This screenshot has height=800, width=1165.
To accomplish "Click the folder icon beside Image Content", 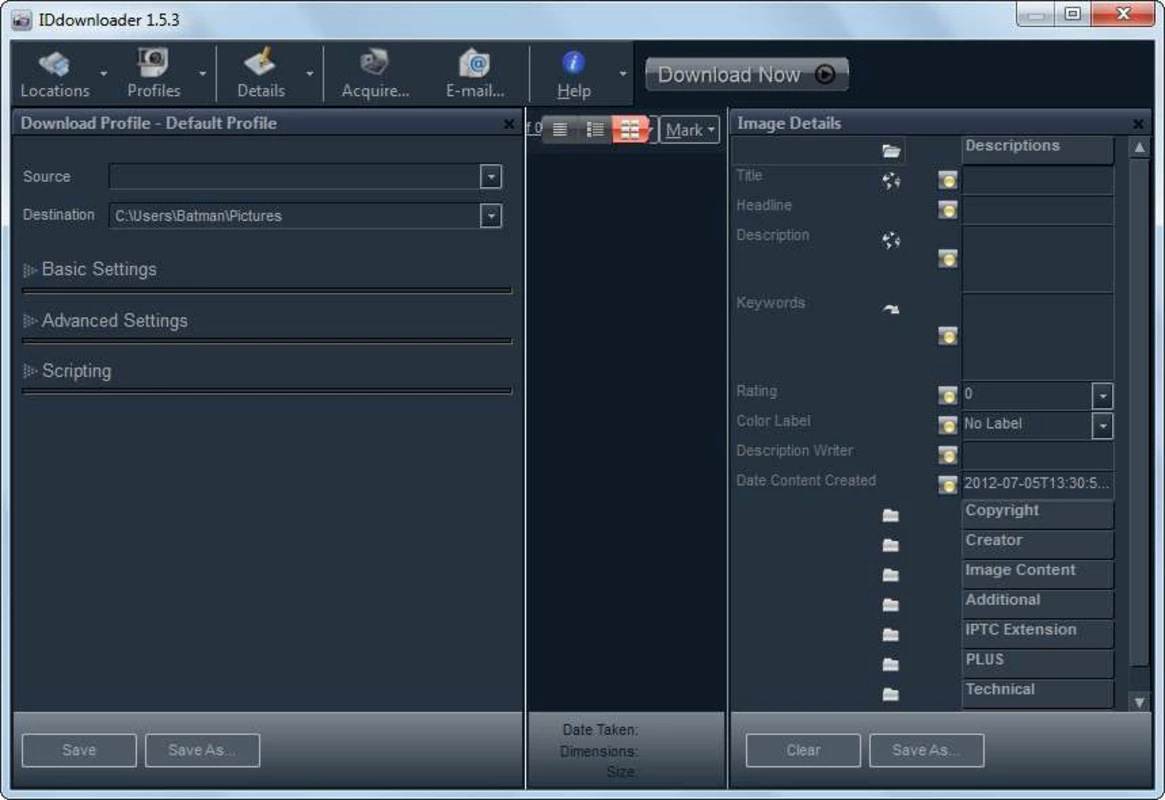I will coord(890,575).
